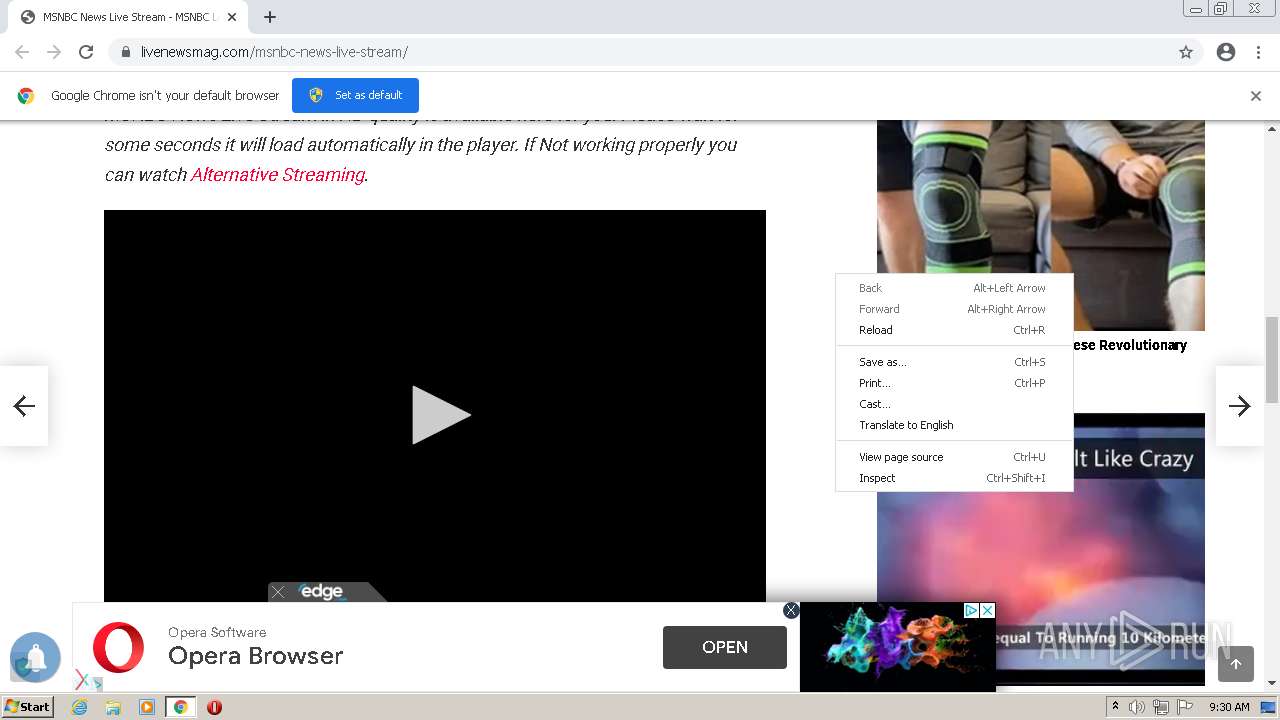The image size is (1280, 720).
Task: Click the padlock site info icon
Action: pyautogui.click(x=125, y=52)
